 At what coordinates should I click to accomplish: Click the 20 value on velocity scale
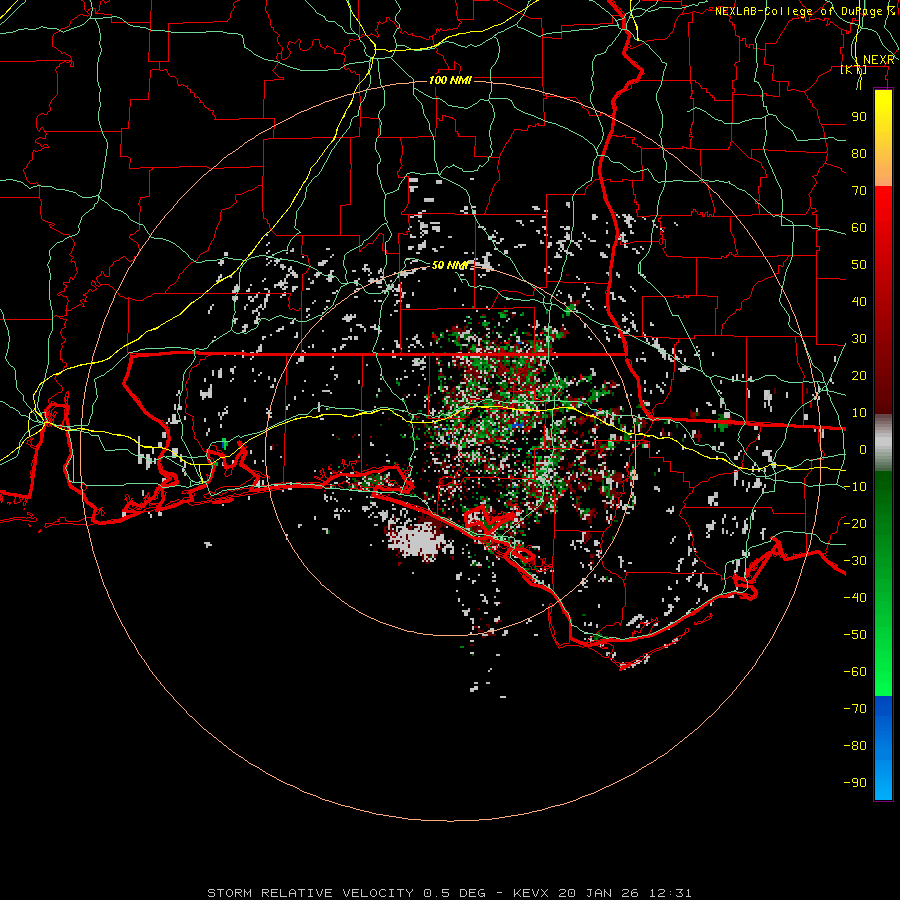[859, 375]
